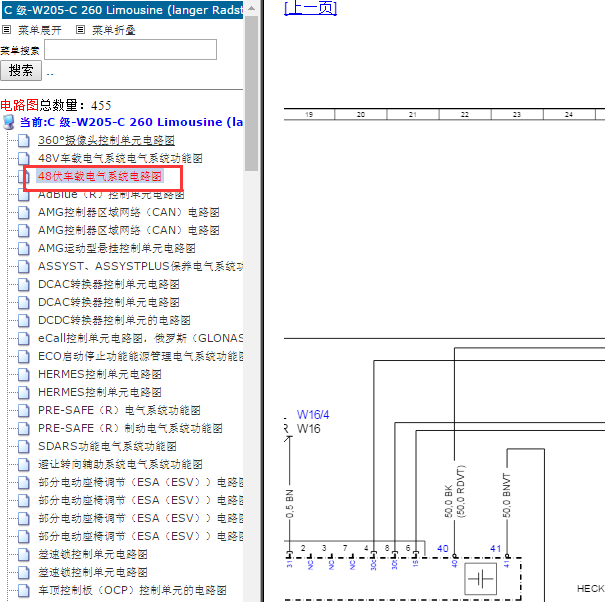Select the 当前:C 级-W205-C 260 Limousine root node
Image resolution: width=605 pixels, height=602 pixels.
(131, 122)
